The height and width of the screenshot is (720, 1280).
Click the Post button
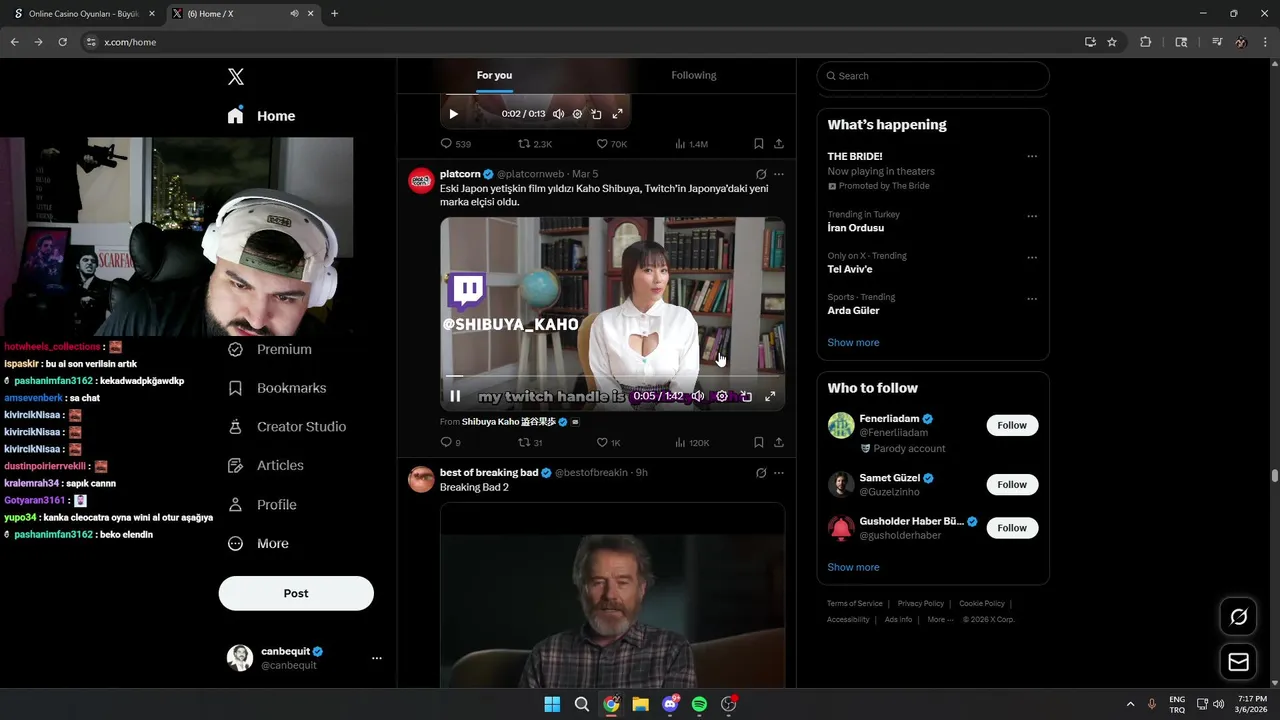pyautogui.click(x=296, y=593)
